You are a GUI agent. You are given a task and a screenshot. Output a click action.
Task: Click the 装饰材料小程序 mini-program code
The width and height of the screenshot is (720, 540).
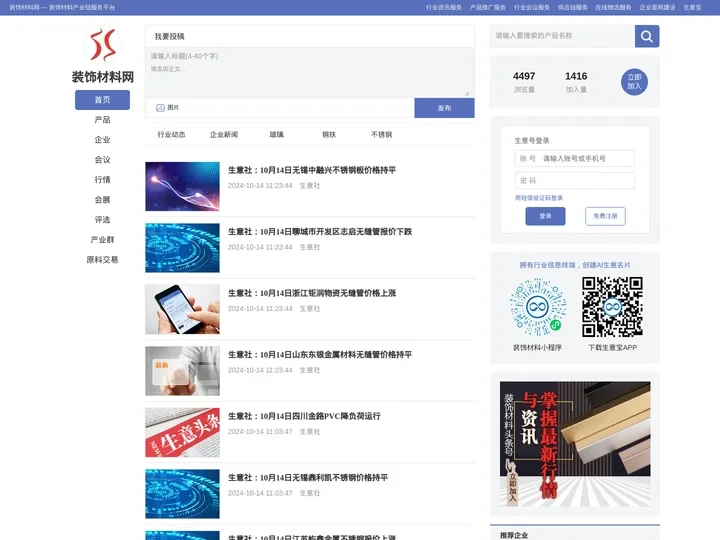537,307
